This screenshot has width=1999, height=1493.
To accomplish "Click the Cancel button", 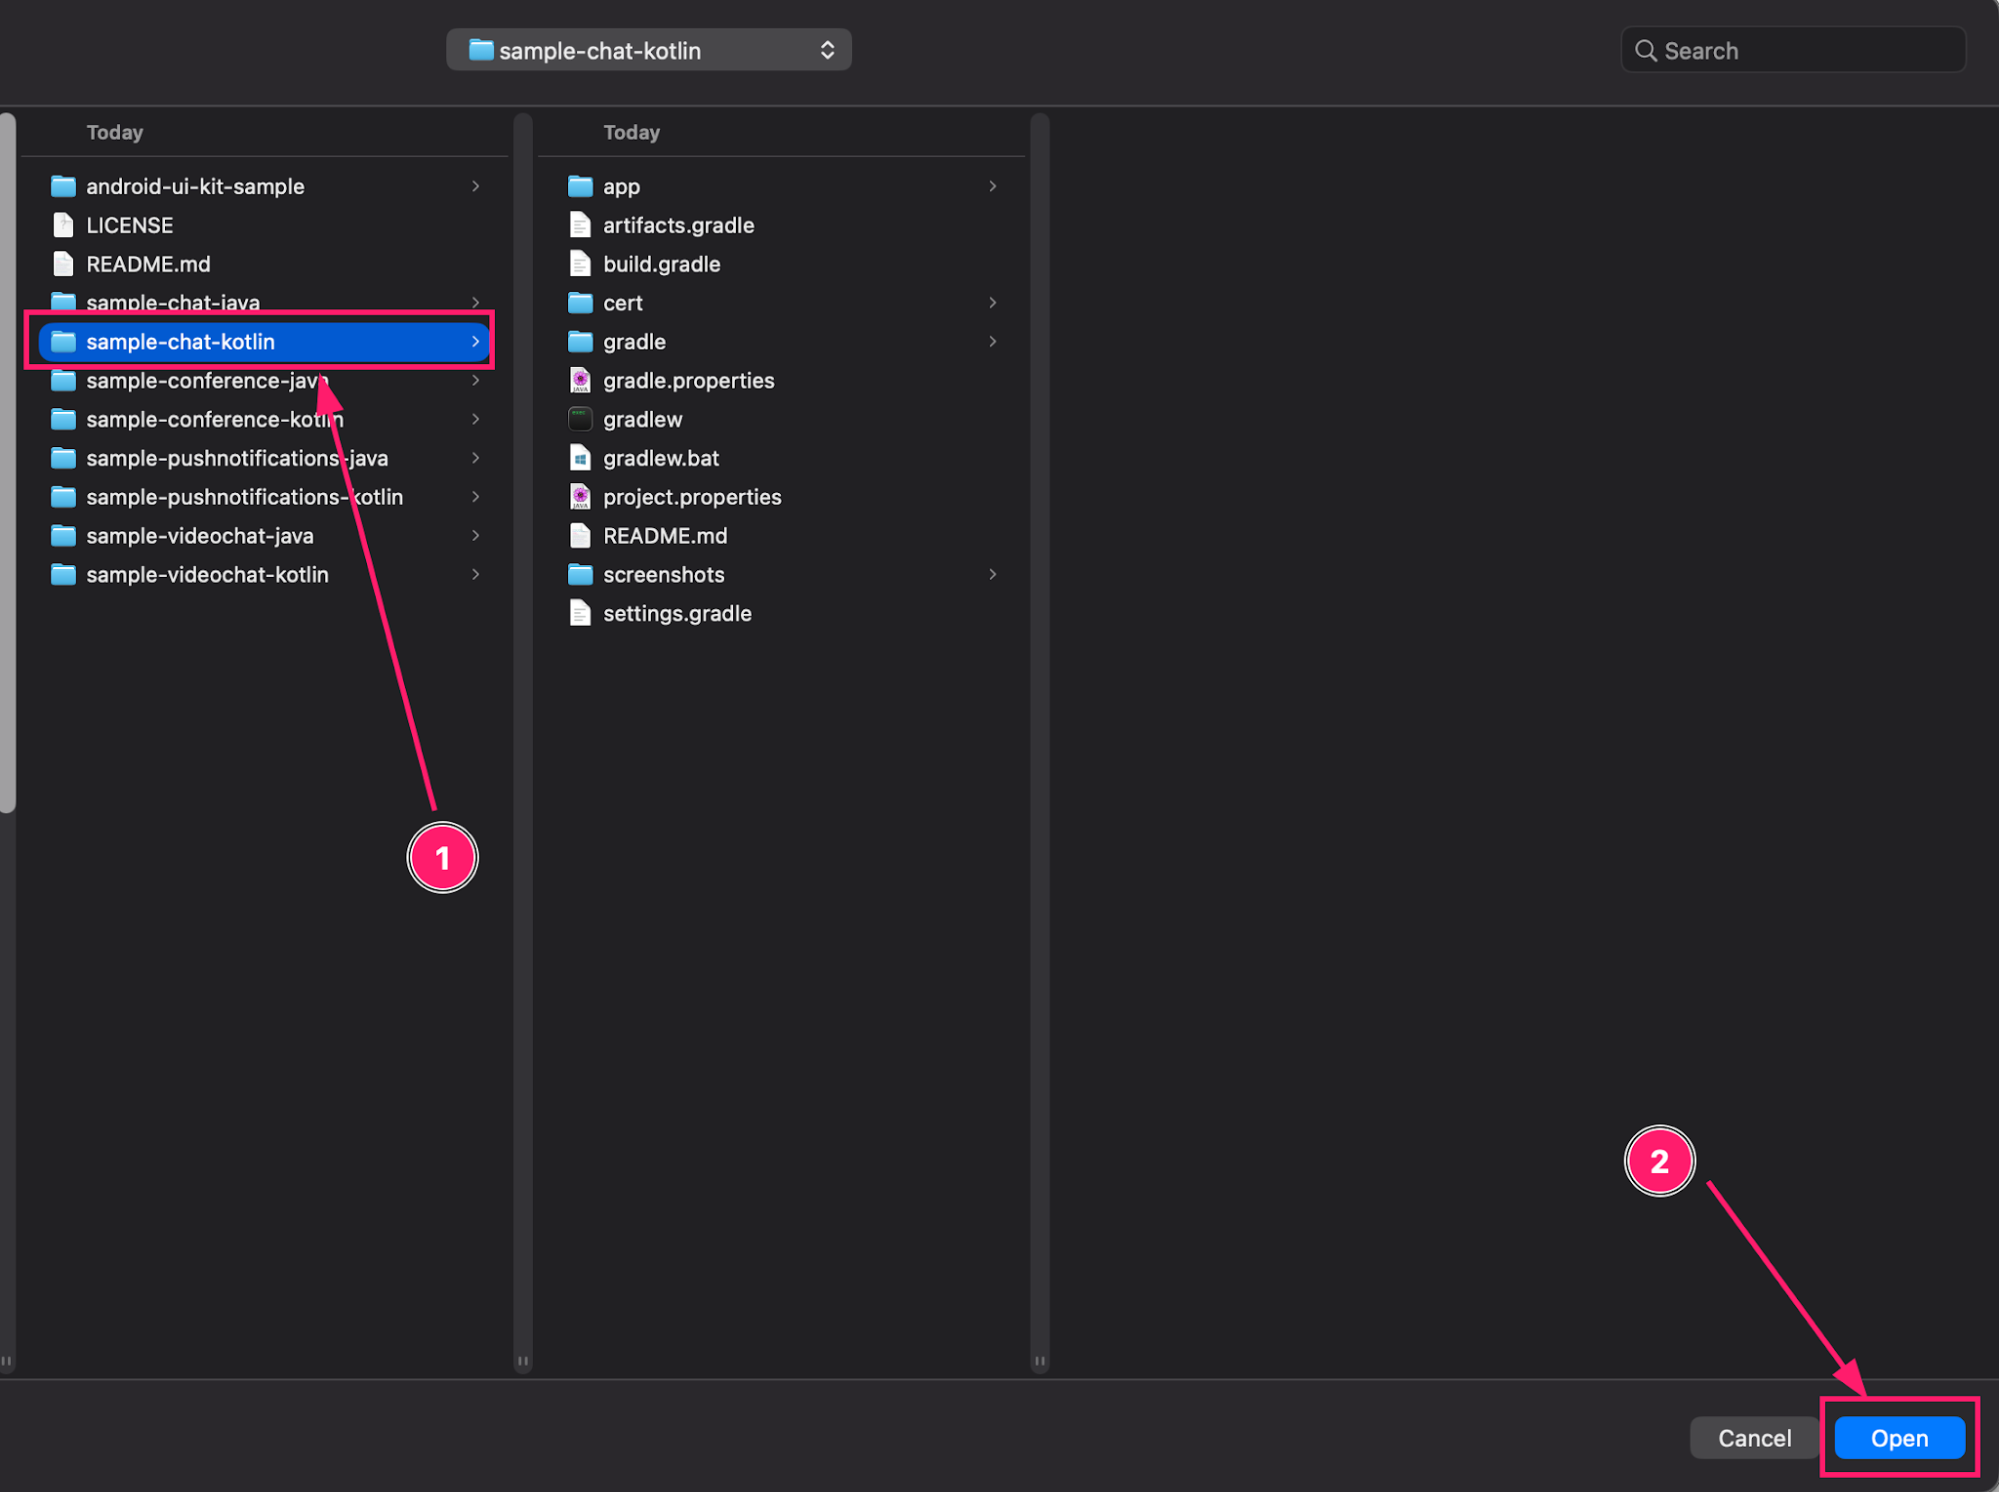I will click(x=1754, y=1439).
